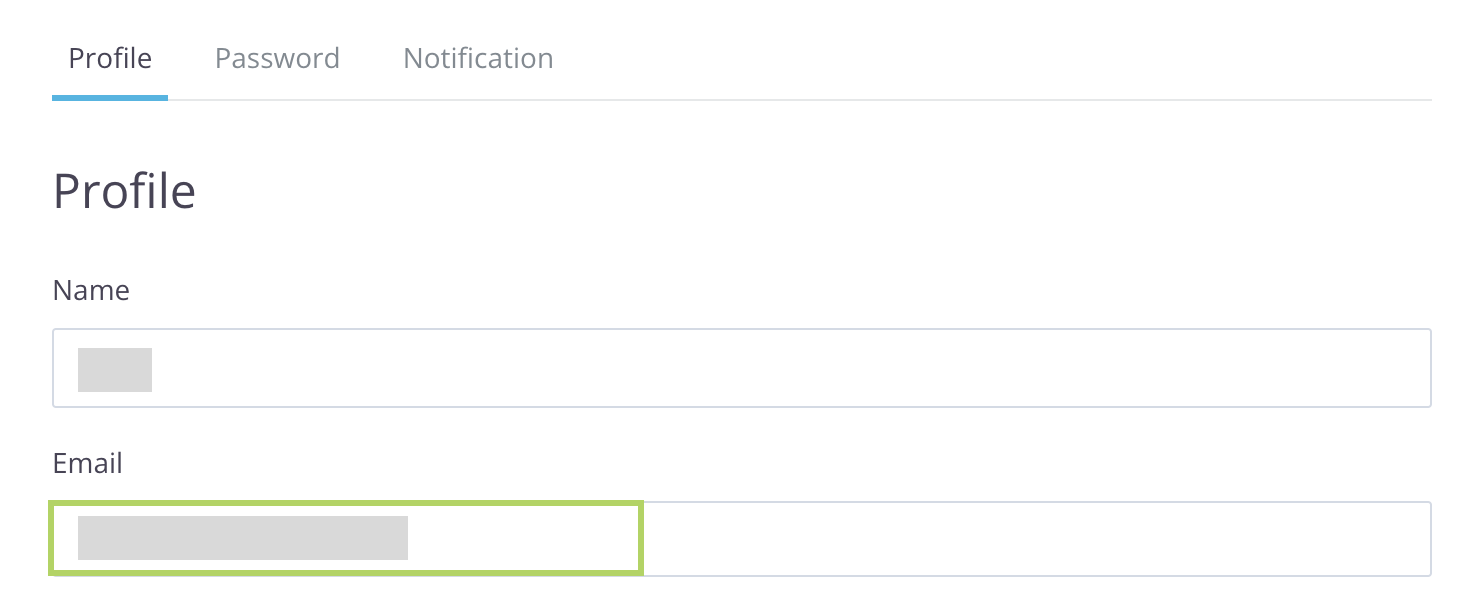Click into the Name input field
Image resolution: width=1478 pixels, height=606 pixels.
click(x=740, y=368)
